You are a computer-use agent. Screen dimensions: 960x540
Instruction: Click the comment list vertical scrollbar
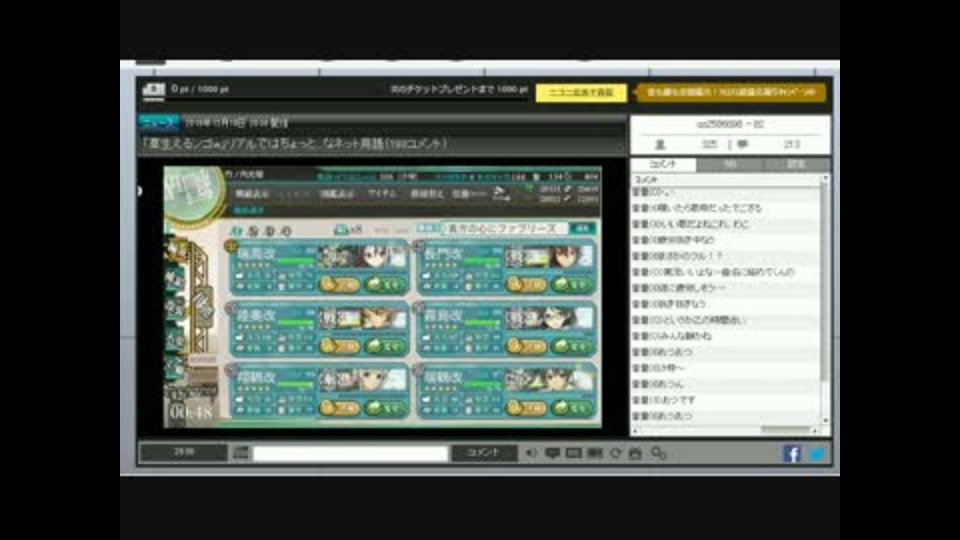point(825,299)
